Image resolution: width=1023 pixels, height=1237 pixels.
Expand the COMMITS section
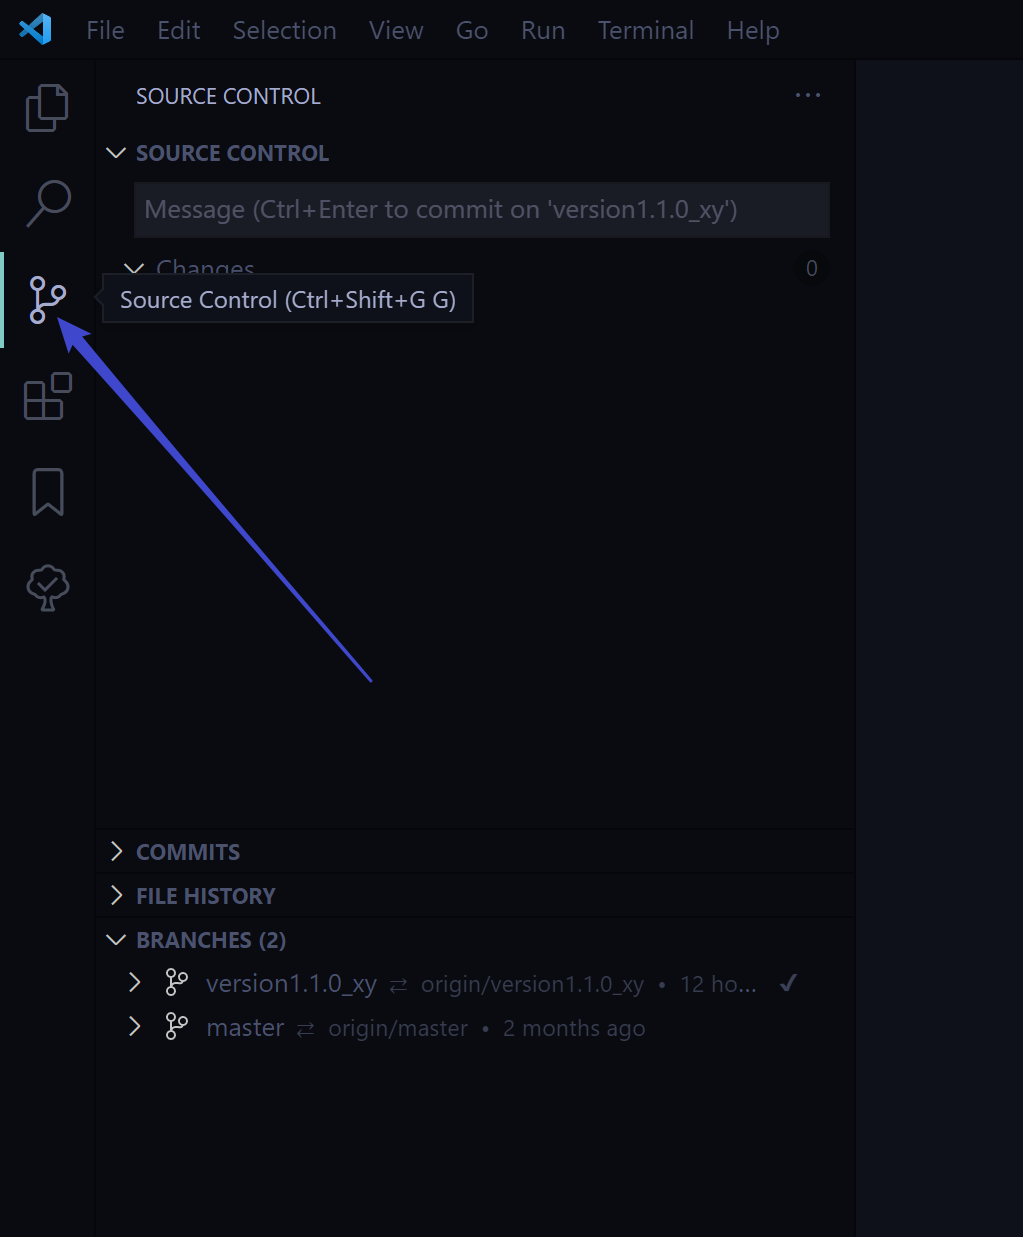coord(116,851)
